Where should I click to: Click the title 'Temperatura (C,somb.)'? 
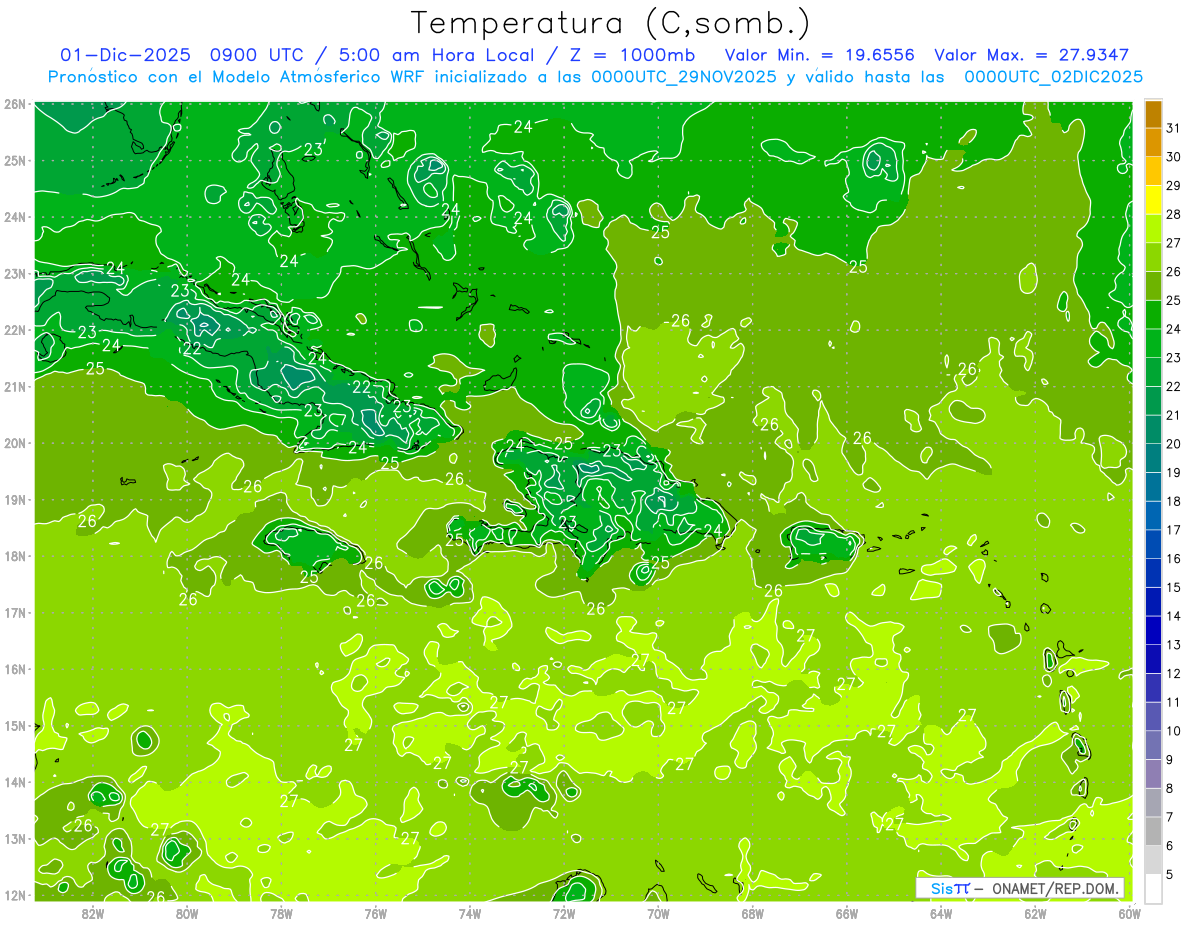tap(611, 23)
